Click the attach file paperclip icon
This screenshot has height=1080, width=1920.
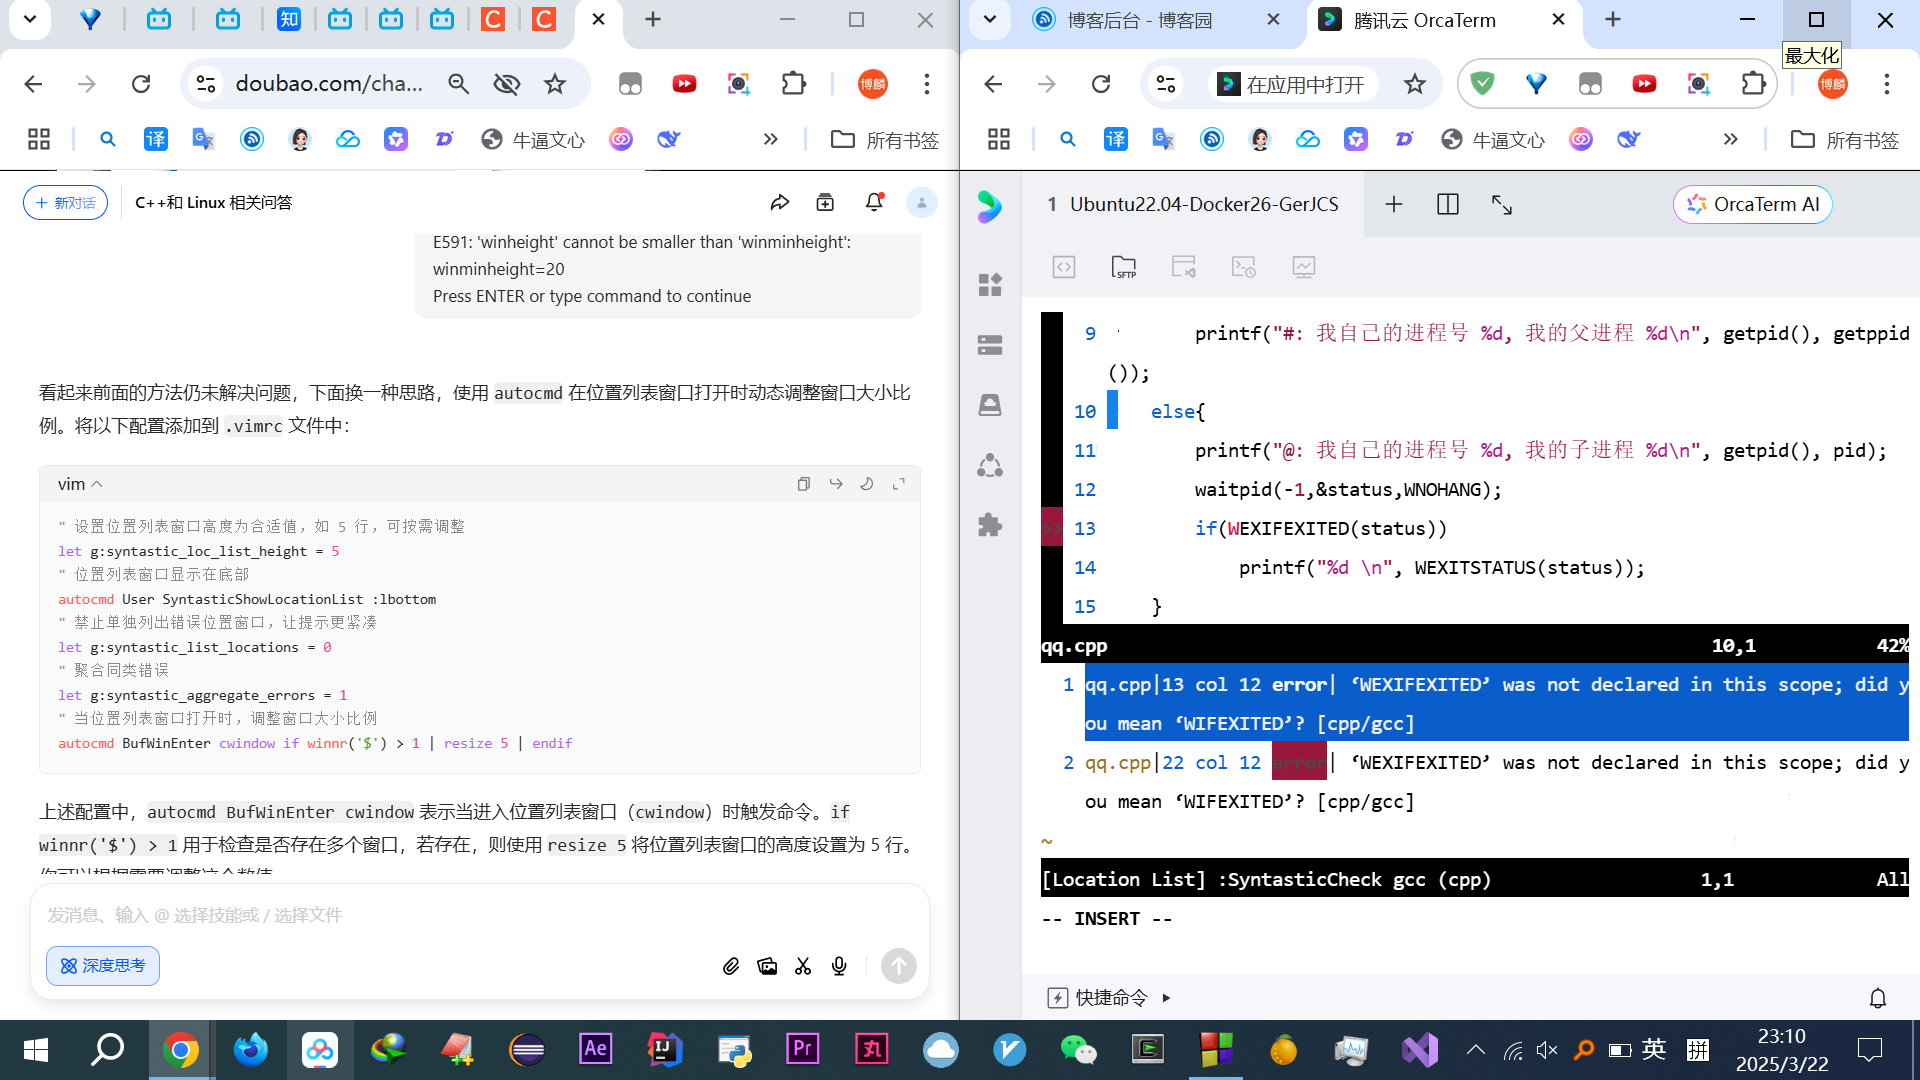731,966
